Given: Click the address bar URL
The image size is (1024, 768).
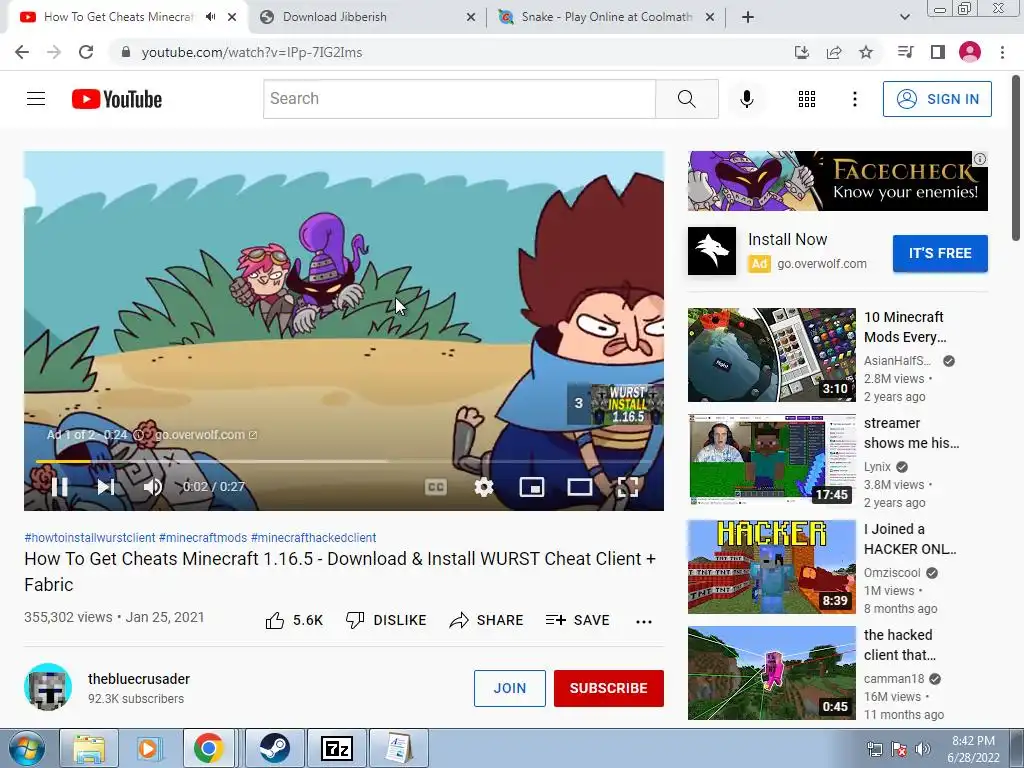Looking at the screenshot, I should pos(251,52).
